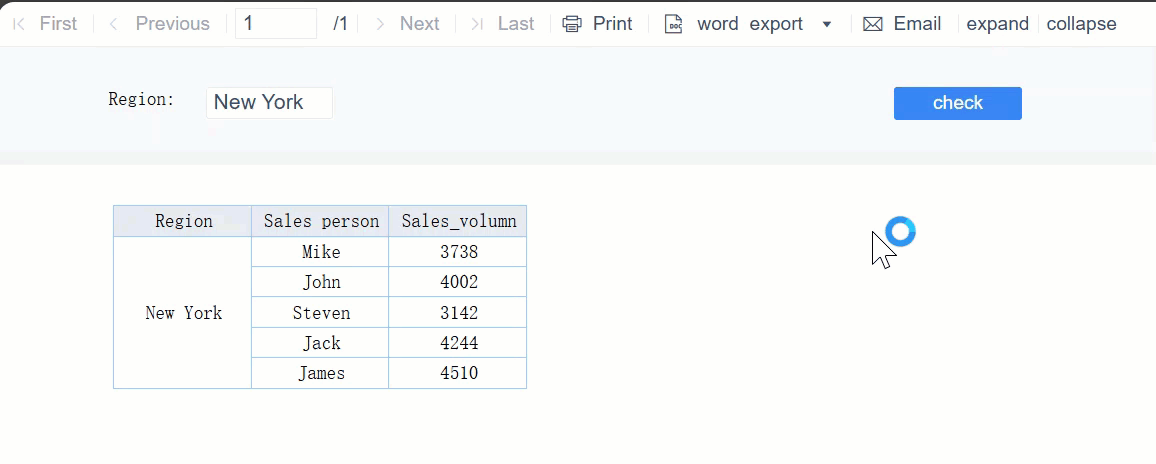Click the /1 total pages text

click(340, 24)
